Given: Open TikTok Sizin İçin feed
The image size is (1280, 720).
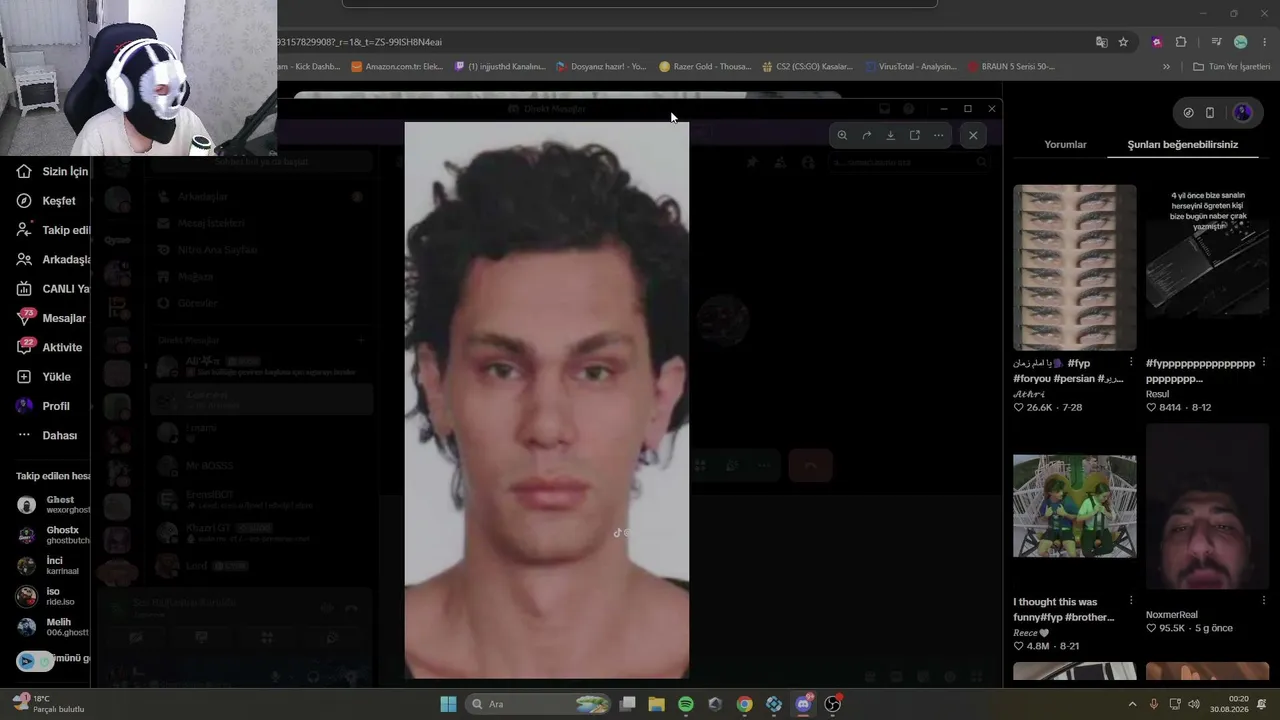Looking at the screenshot, I should [x=52, y=172].
